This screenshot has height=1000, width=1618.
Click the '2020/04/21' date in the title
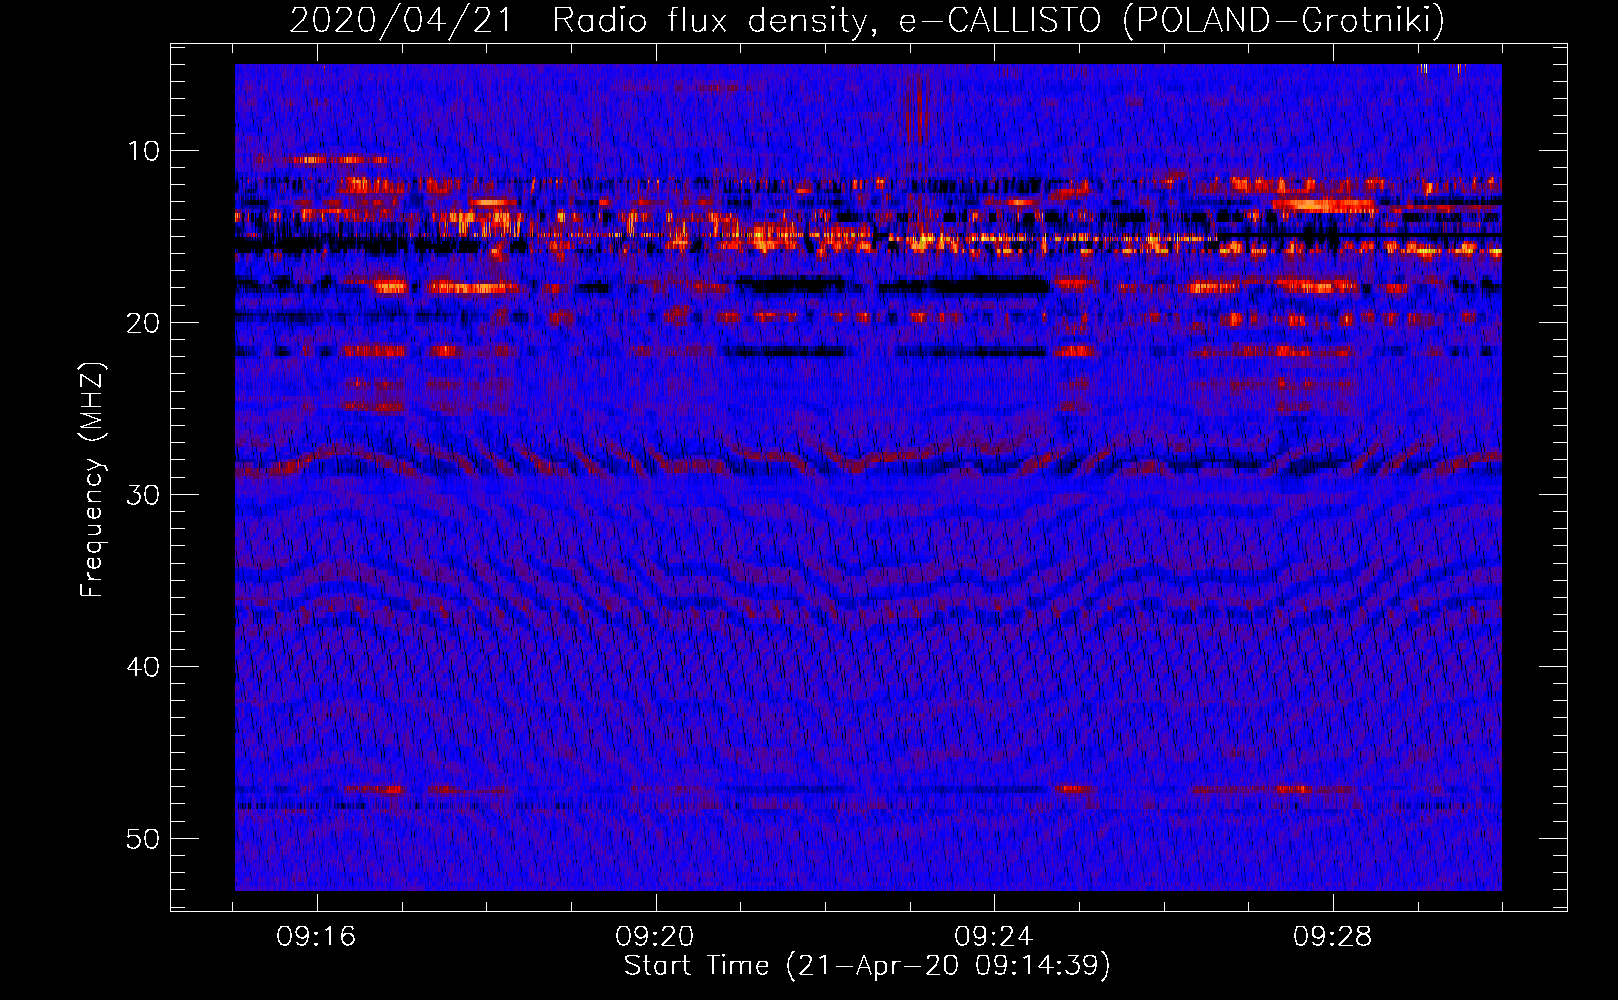point(401,20)
